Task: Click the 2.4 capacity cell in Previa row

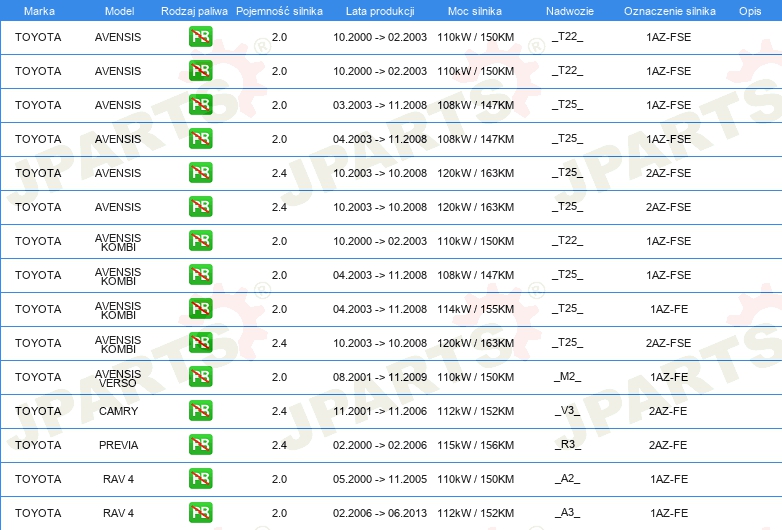Action: click(x=279, y=445)
